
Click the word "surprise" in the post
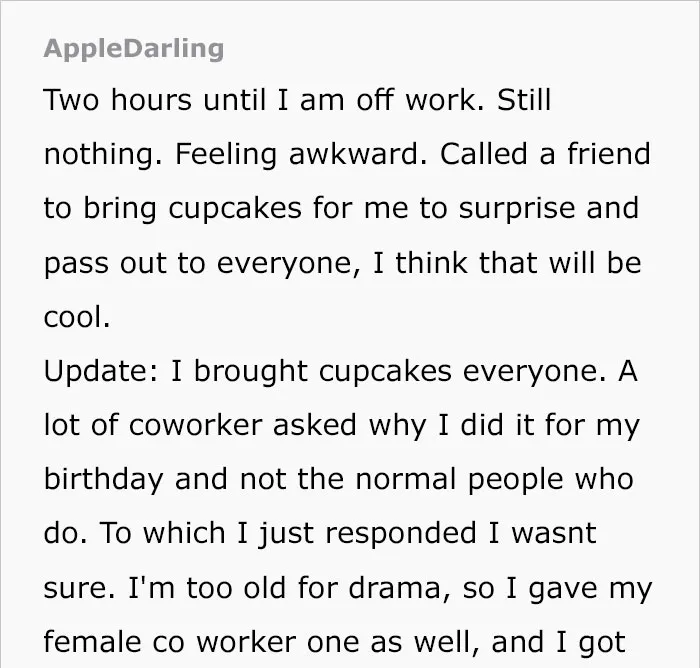pyautogui.click(x=517, y=209)
